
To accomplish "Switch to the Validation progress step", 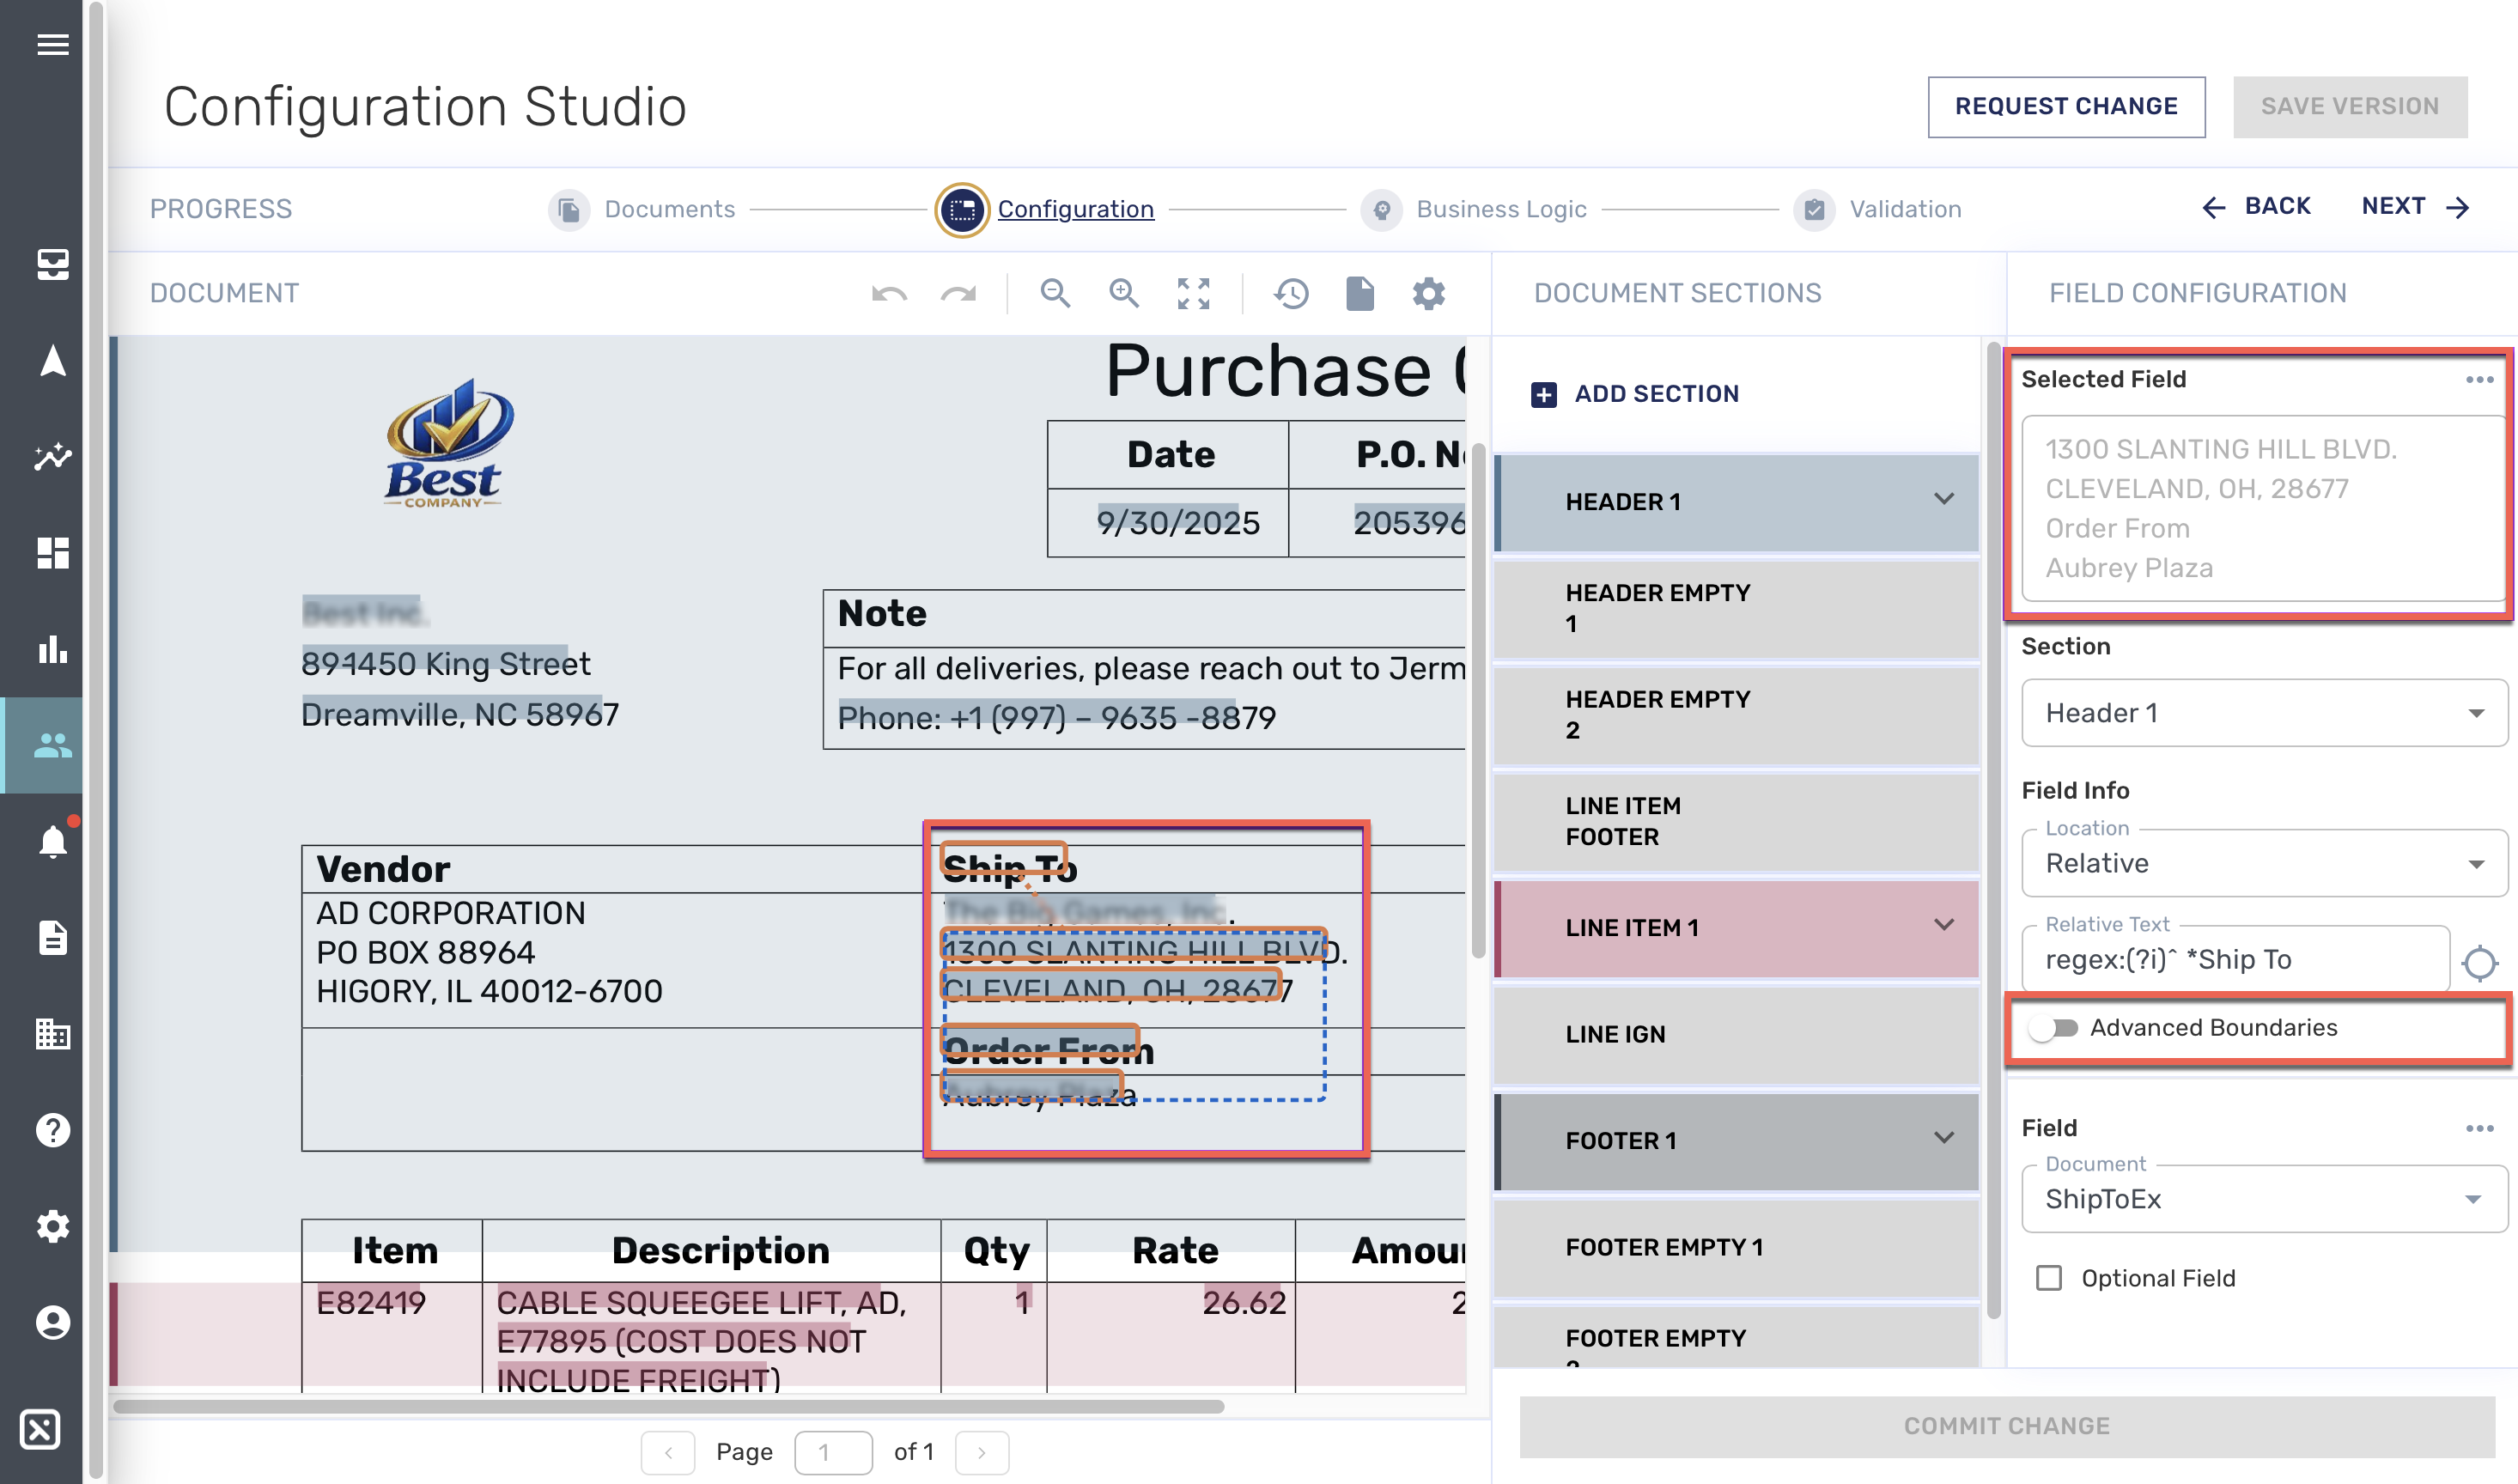I will (1903, 209).
